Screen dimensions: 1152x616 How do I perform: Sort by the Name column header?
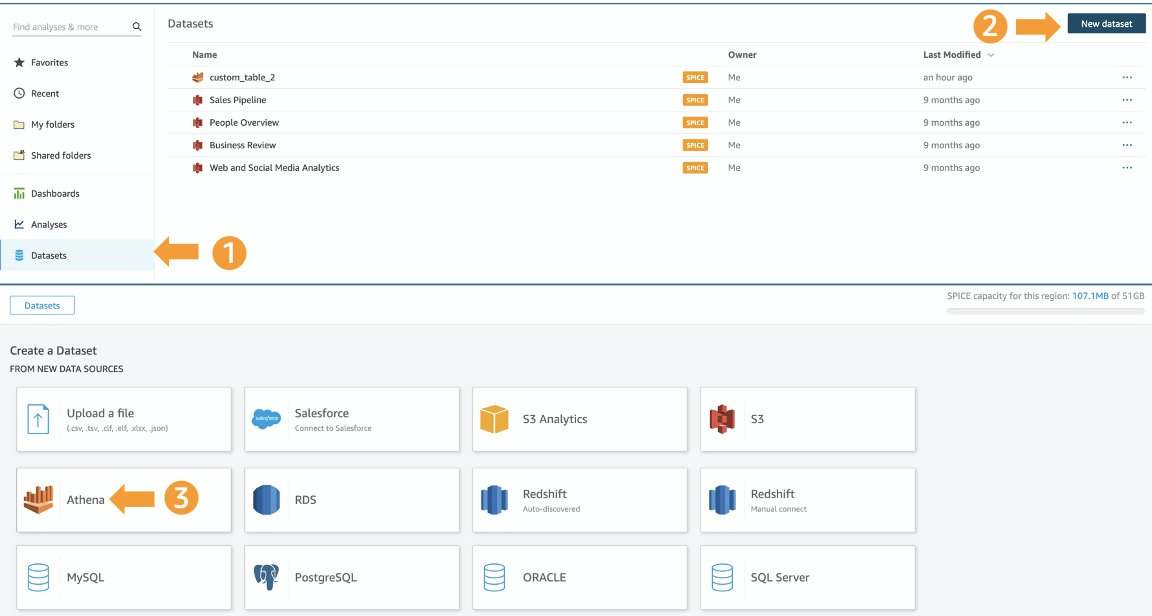204,55
